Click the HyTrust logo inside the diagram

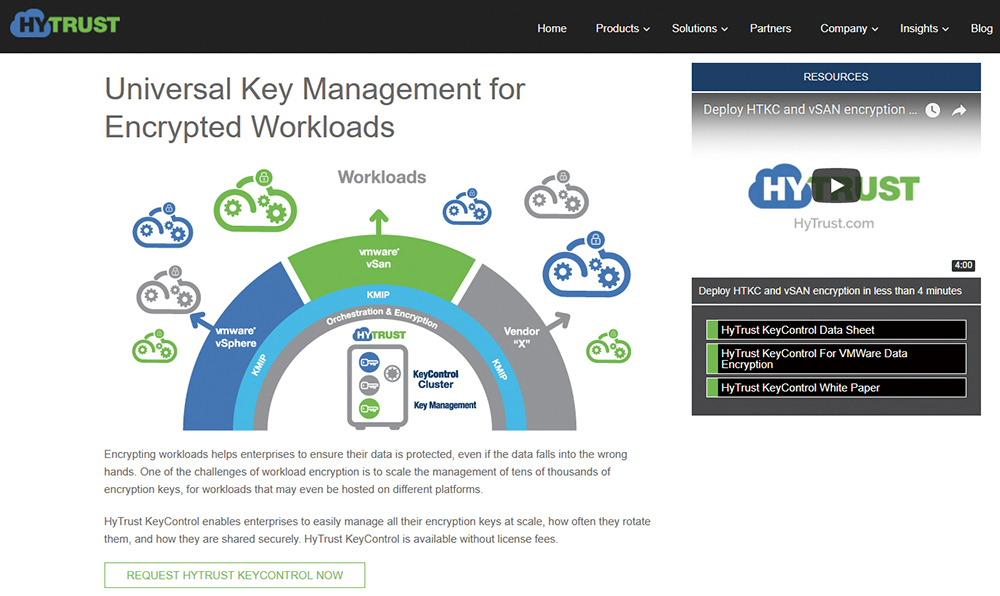379,335
